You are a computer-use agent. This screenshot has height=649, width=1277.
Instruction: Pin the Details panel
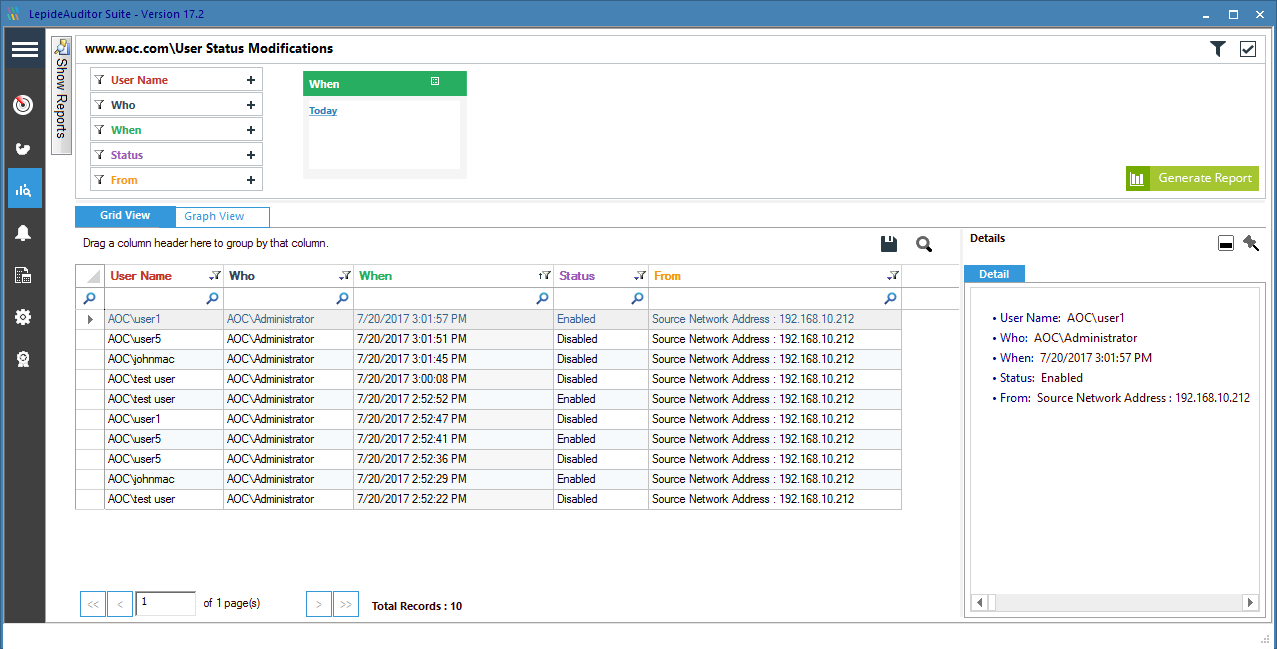click(x=1251, y=243)
